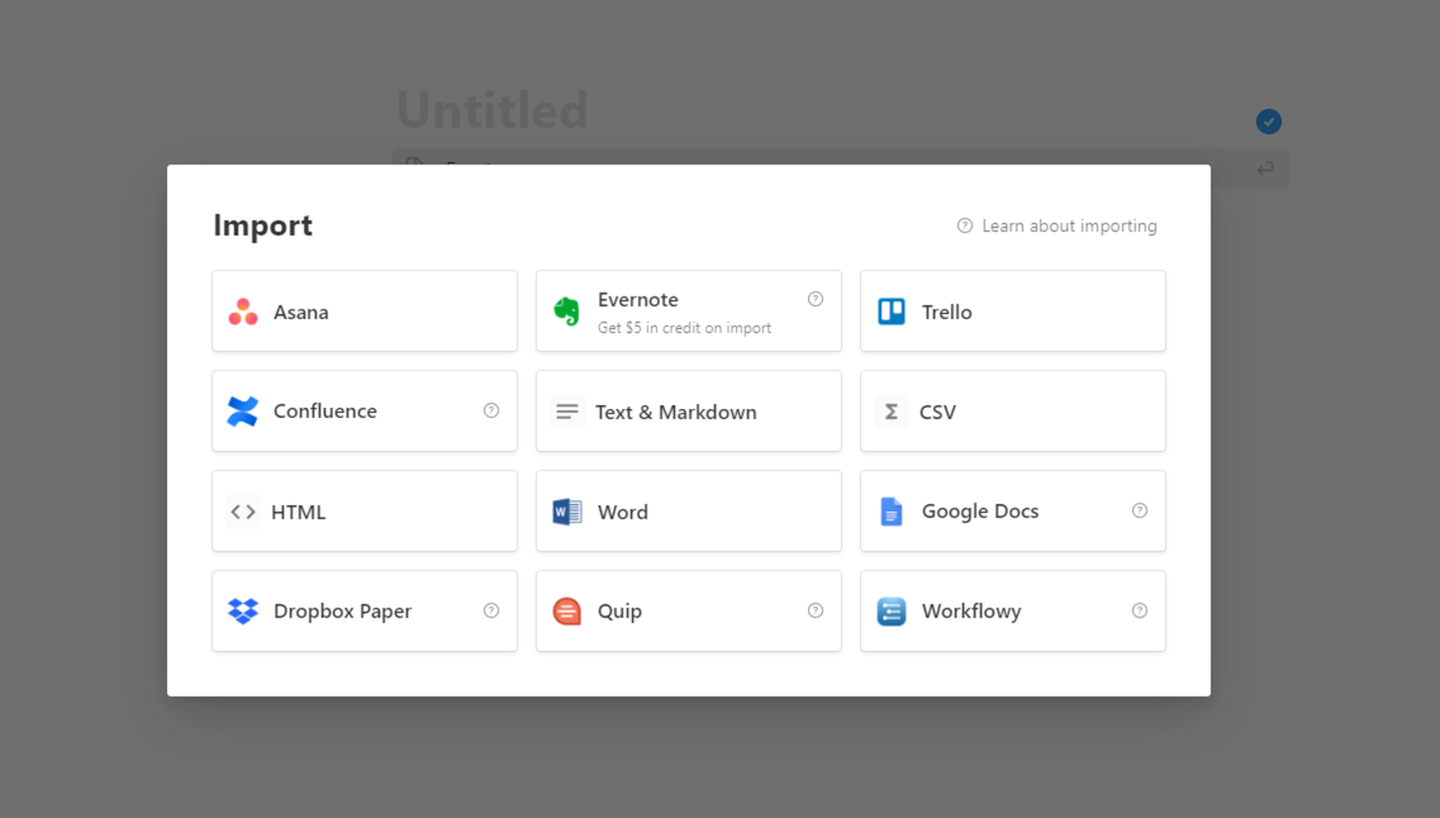
Task: Open Learn about importing link
Action: (x=1057, y=226)
